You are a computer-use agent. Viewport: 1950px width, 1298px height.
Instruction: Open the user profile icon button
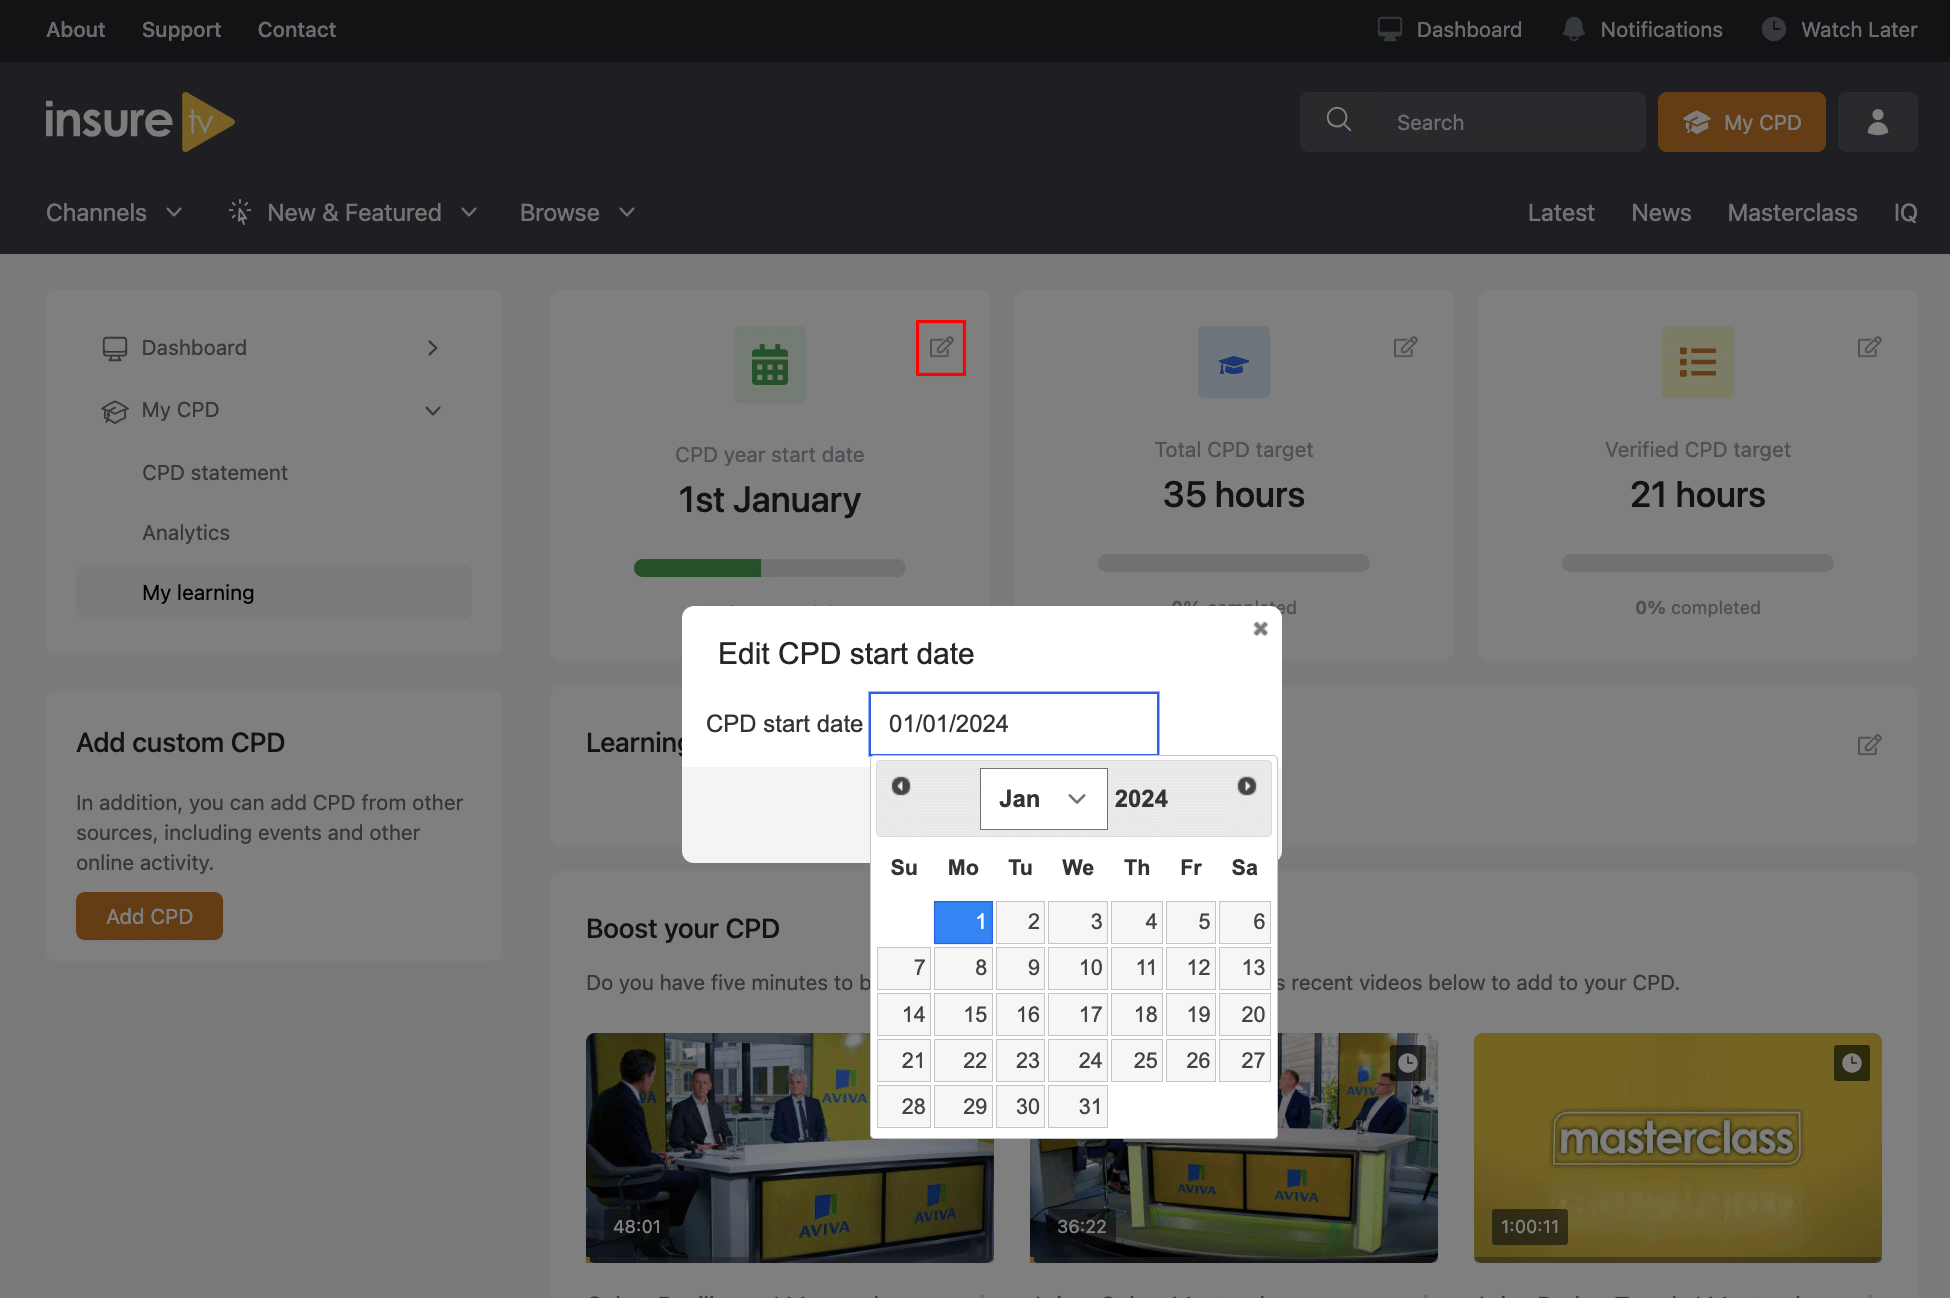[1877, 122]
